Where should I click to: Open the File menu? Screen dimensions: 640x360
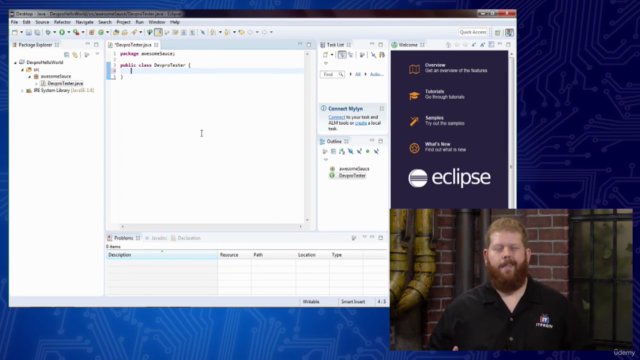click(x=14, y=22)
